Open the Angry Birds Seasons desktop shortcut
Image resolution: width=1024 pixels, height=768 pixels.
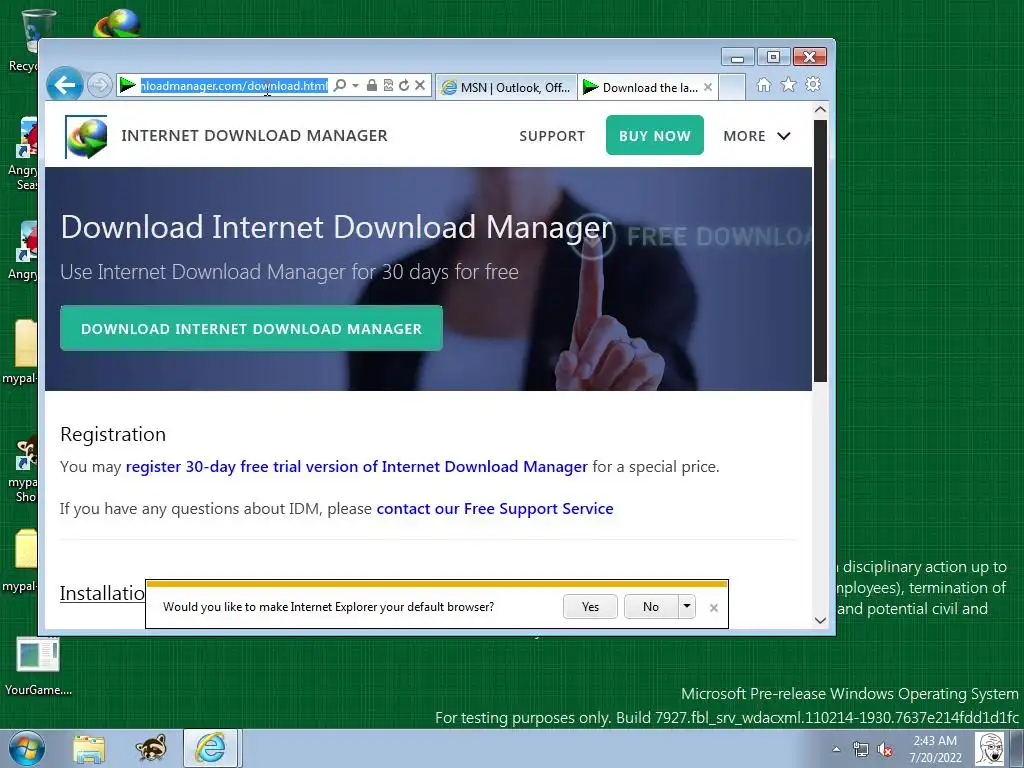(x=25, y=153)
